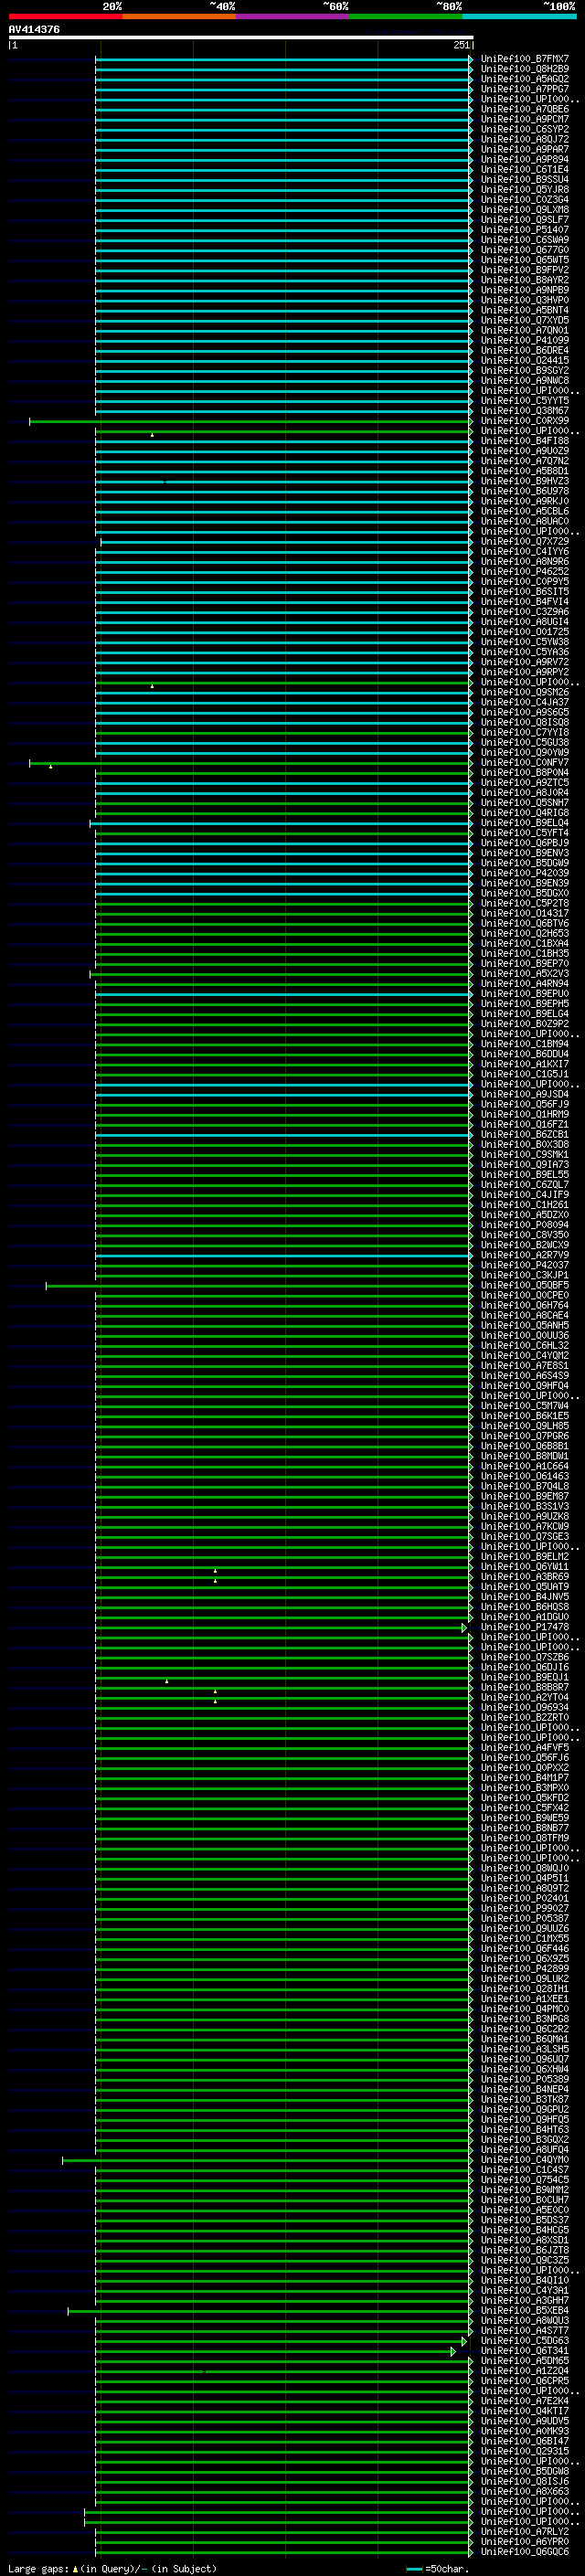Click the cyan alignment bar for UniRef100_B7FMX7
This screenshot has width=585, height=2576.
[x=283, y=60]
